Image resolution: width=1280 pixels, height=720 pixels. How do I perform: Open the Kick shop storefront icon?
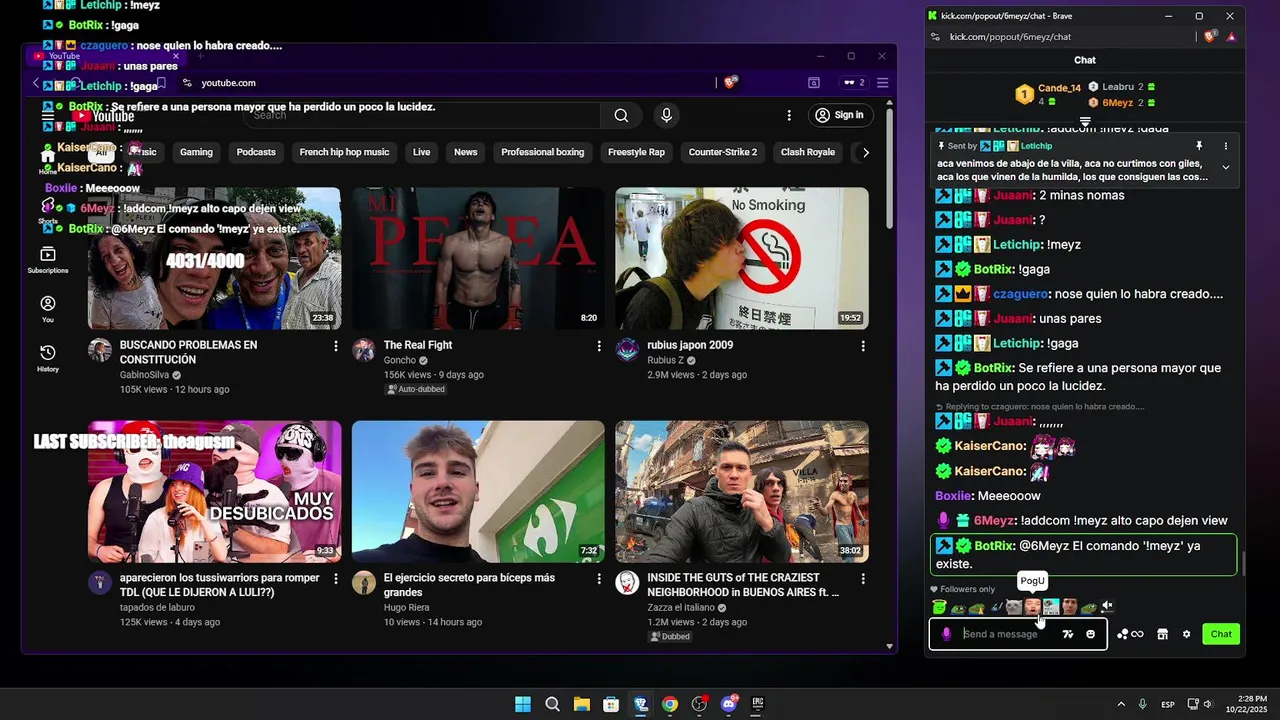(x=1162, y=634)
